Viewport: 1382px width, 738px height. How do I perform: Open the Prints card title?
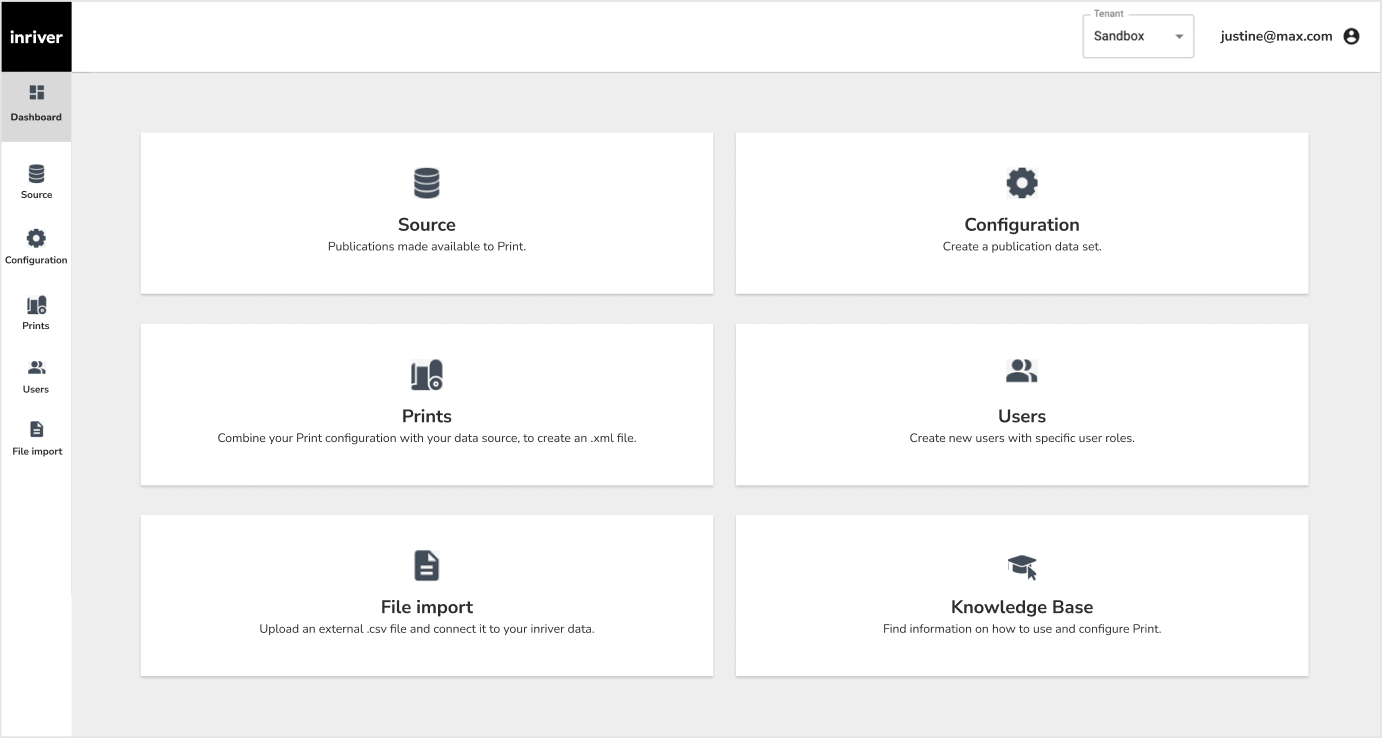click(427, 416)
